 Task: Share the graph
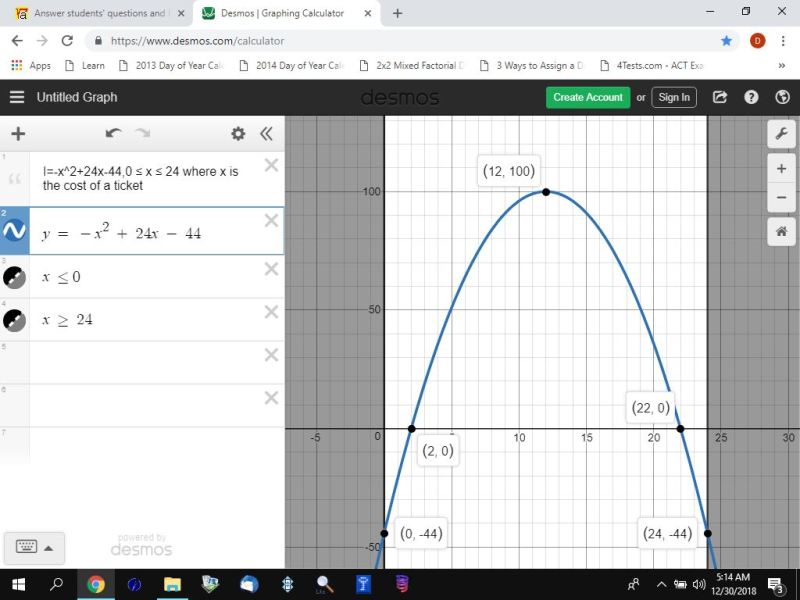[x=719, y=97]
